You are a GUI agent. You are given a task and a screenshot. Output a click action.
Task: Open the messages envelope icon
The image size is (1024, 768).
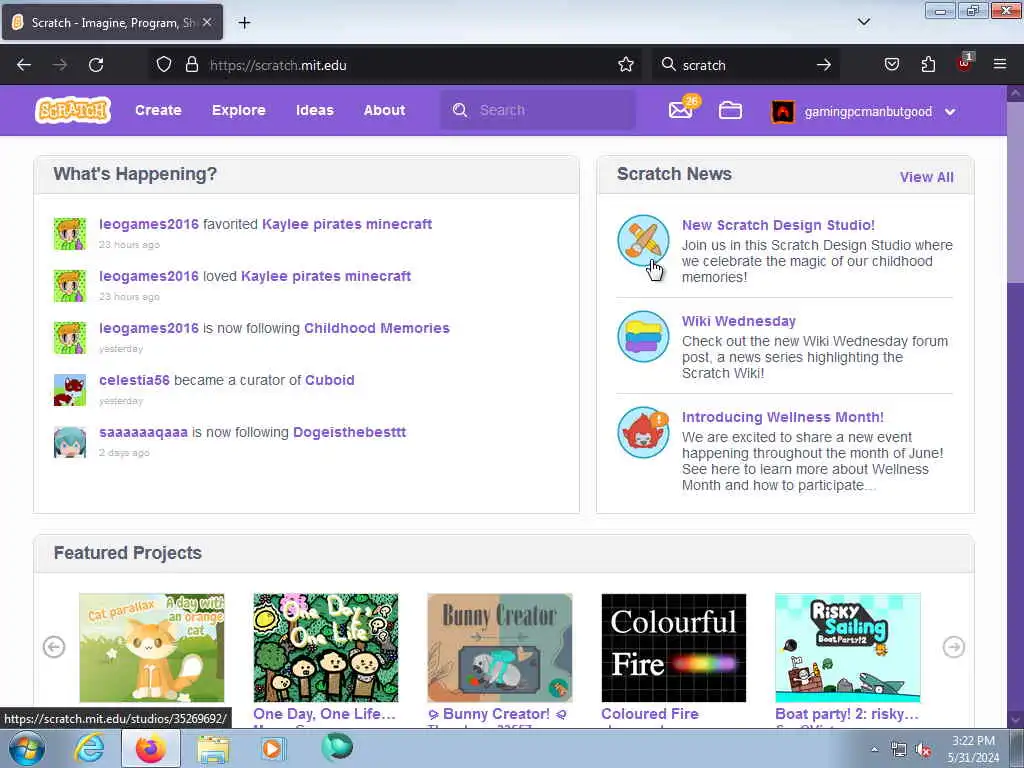click(x=680, y=110)
